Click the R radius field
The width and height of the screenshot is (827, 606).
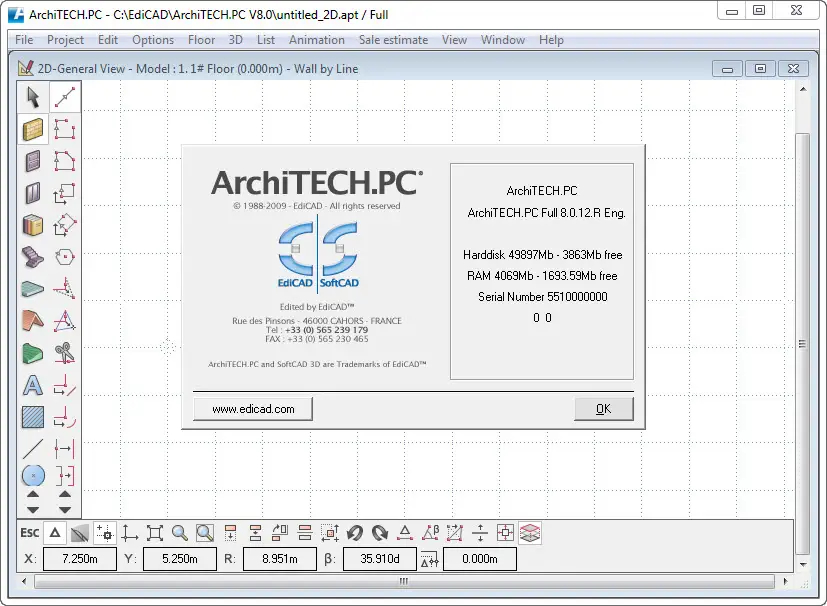tap(280, 559)
